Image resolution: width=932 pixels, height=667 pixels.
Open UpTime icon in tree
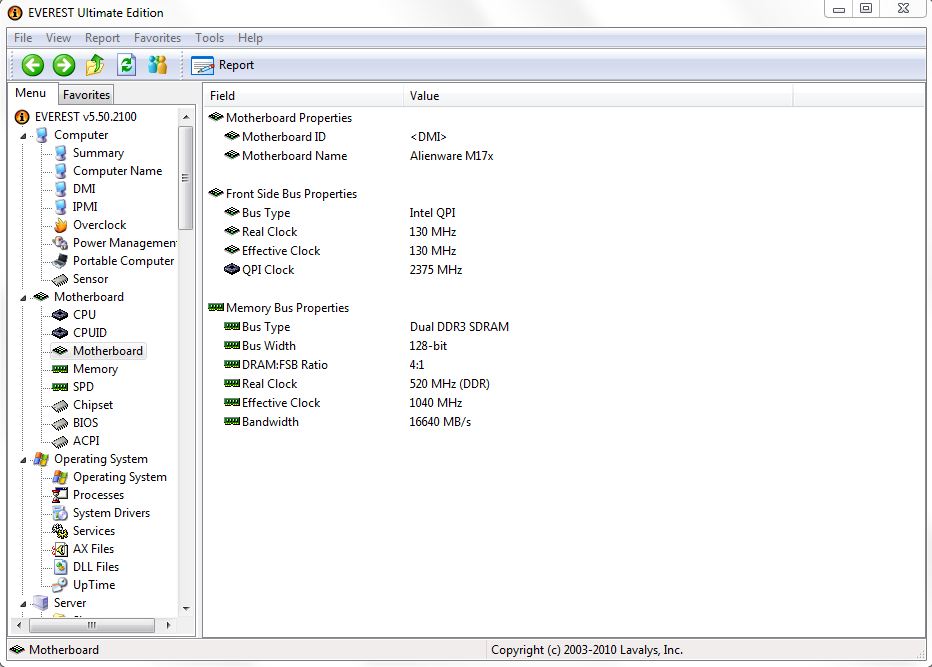60,585
